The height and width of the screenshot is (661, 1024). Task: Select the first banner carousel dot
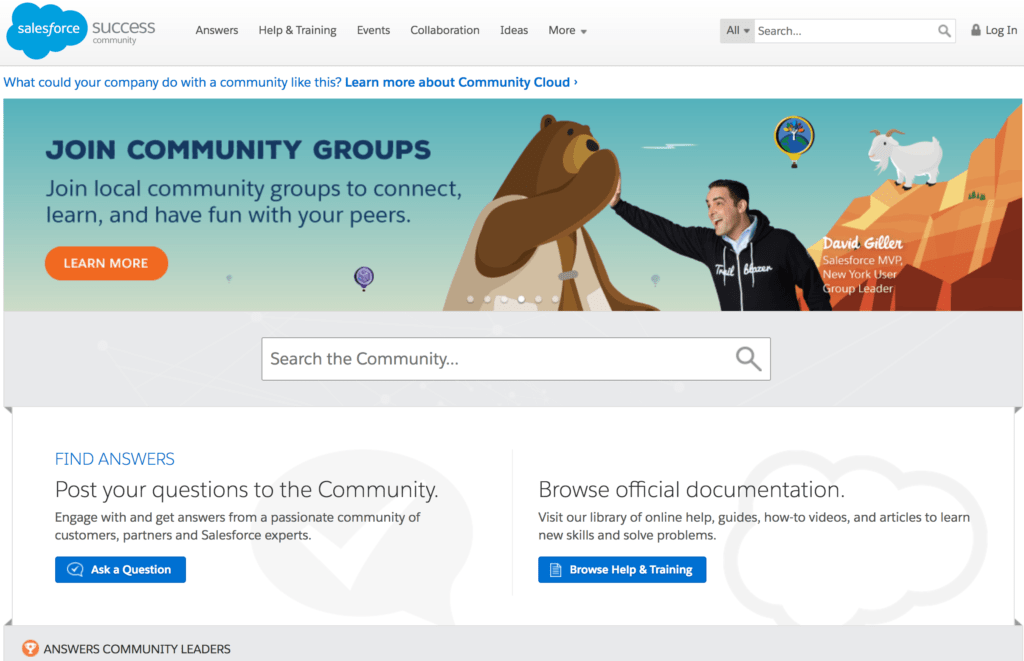click(x=470, y=299)
